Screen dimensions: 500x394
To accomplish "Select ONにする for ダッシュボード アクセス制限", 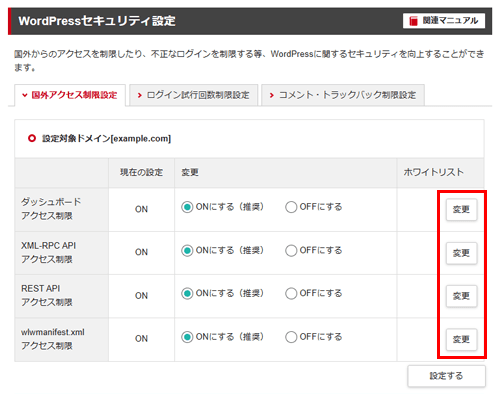I will coord(187,207).
